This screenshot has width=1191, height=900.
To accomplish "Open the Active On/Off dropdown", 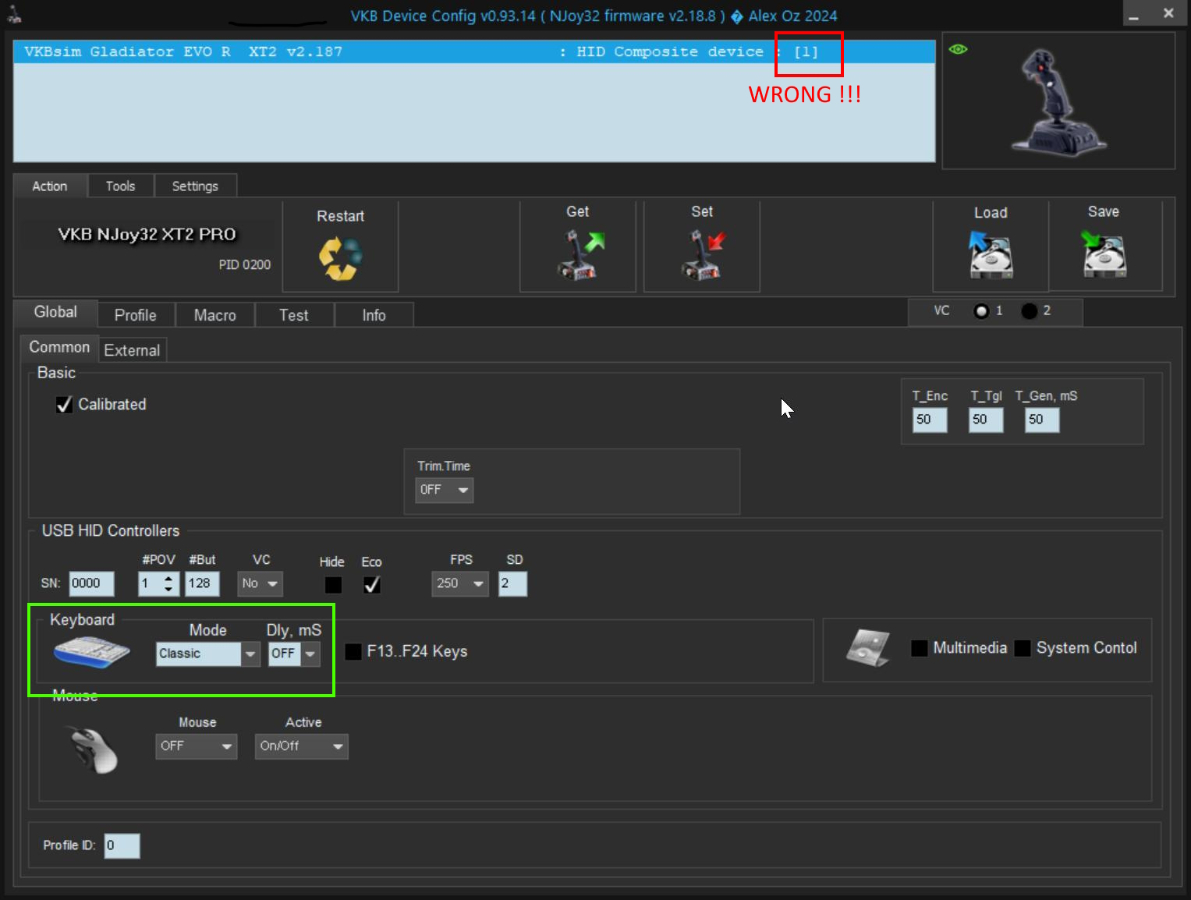I will click(x=302, y=746).
